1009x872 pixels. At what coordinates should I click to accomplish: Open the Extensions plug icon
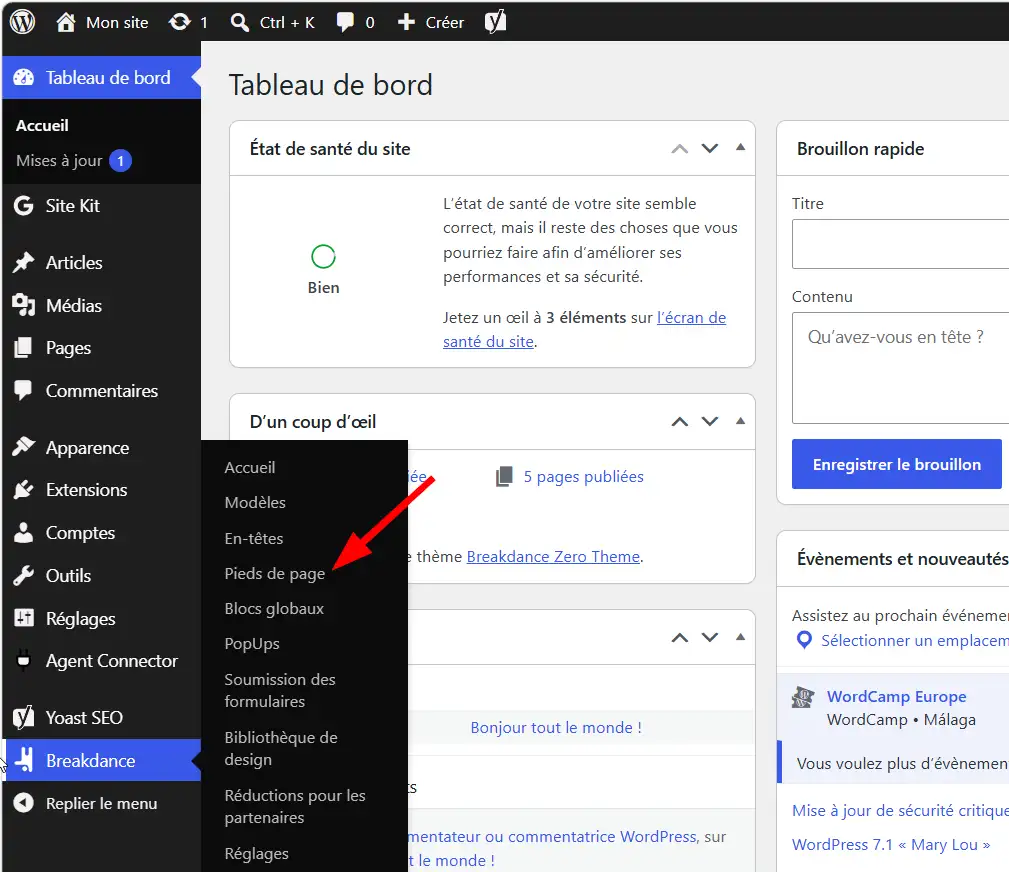tap(24, 490)
